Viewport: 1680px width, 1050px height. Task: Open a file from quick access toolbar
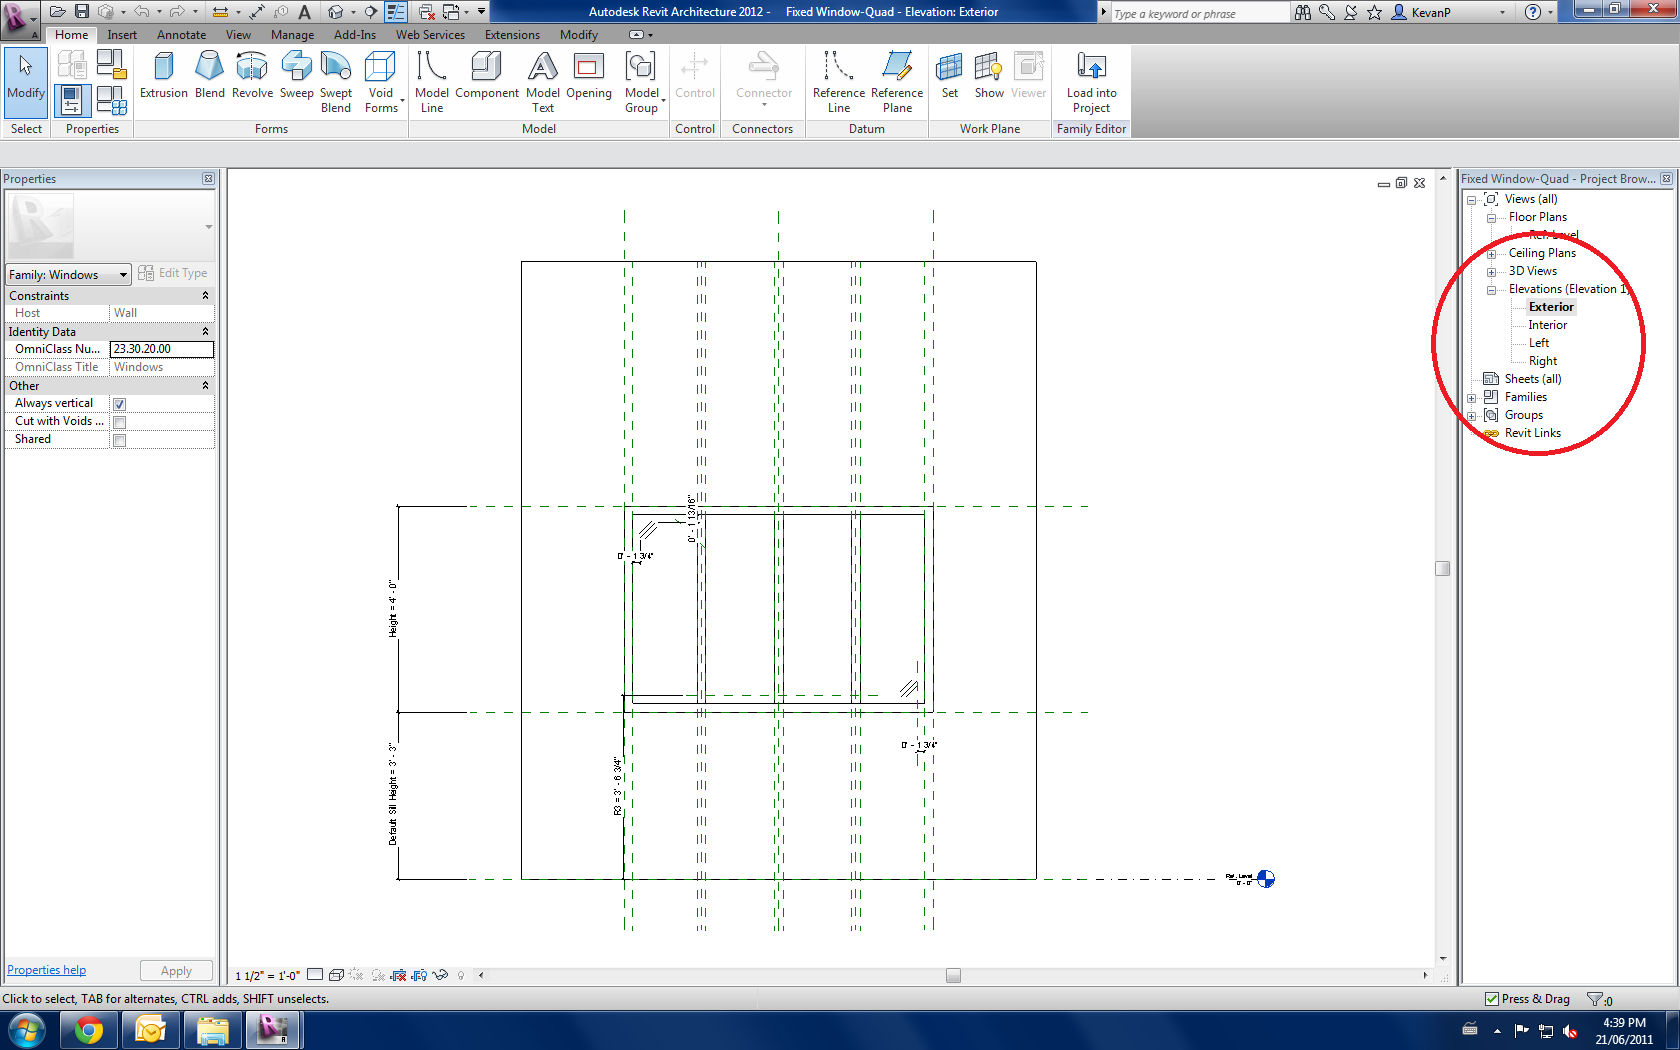(x=58, y=12)
